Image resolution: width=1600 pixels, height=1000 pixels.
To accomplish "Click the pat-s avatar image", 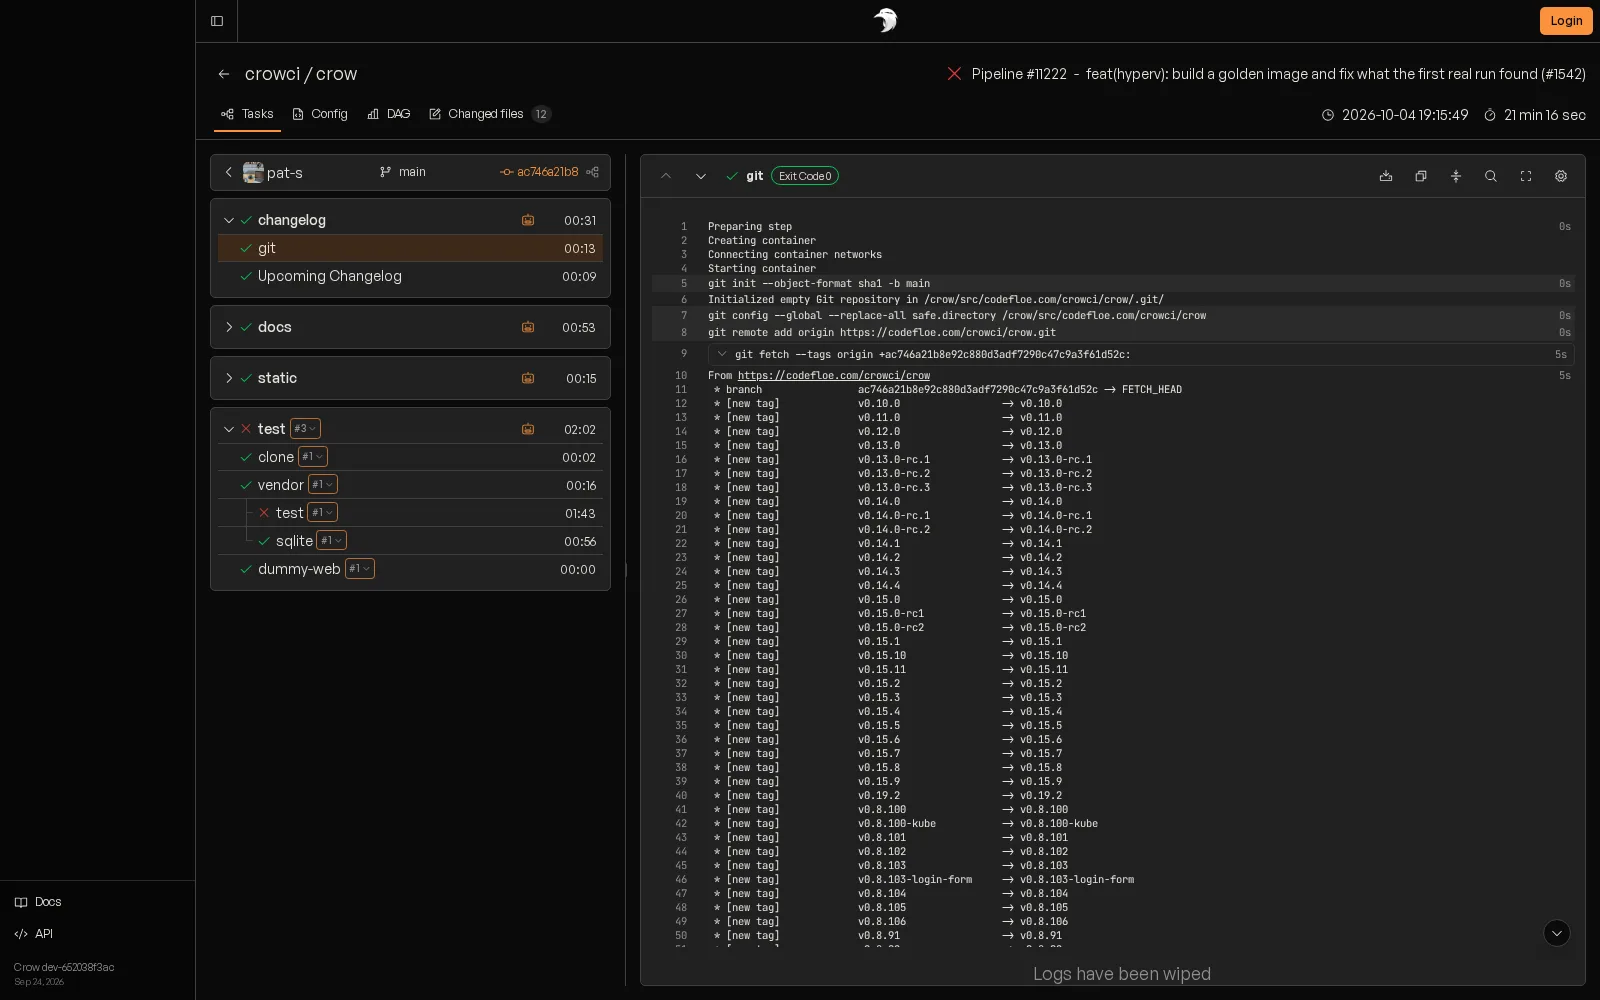I will tap(253, 172).
